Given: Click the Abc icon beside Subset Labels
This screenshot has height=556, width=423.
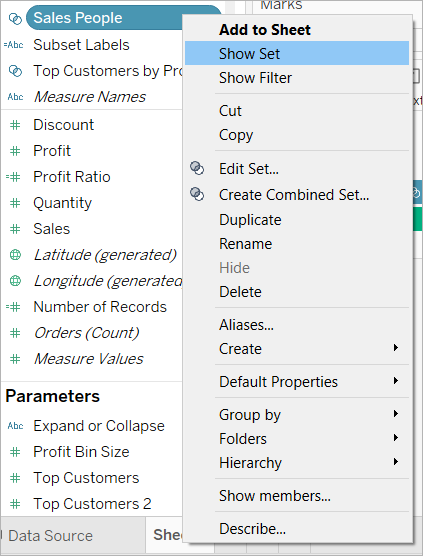Looking at the screenshot, I should [x=13, y=45].
